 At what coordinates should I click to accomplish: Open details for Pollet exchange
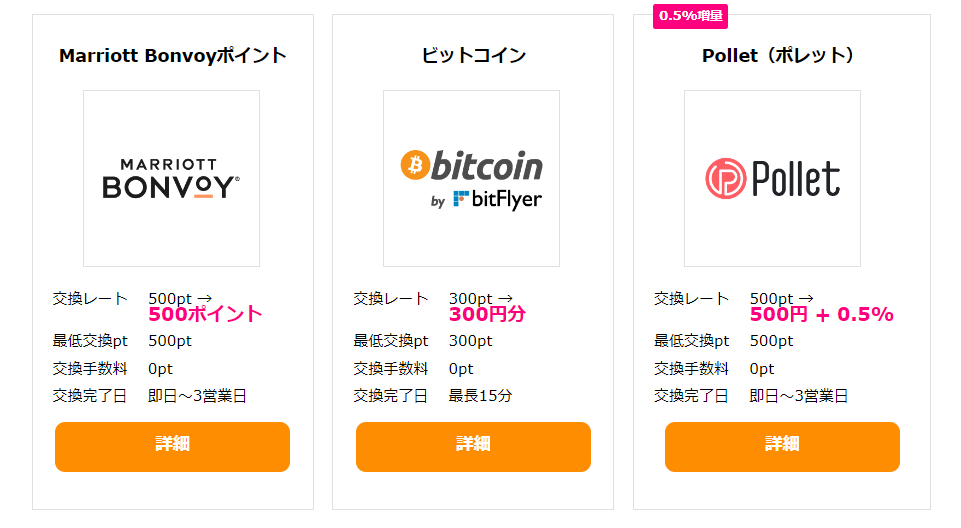pyautogui.click(x=782, y=447)
